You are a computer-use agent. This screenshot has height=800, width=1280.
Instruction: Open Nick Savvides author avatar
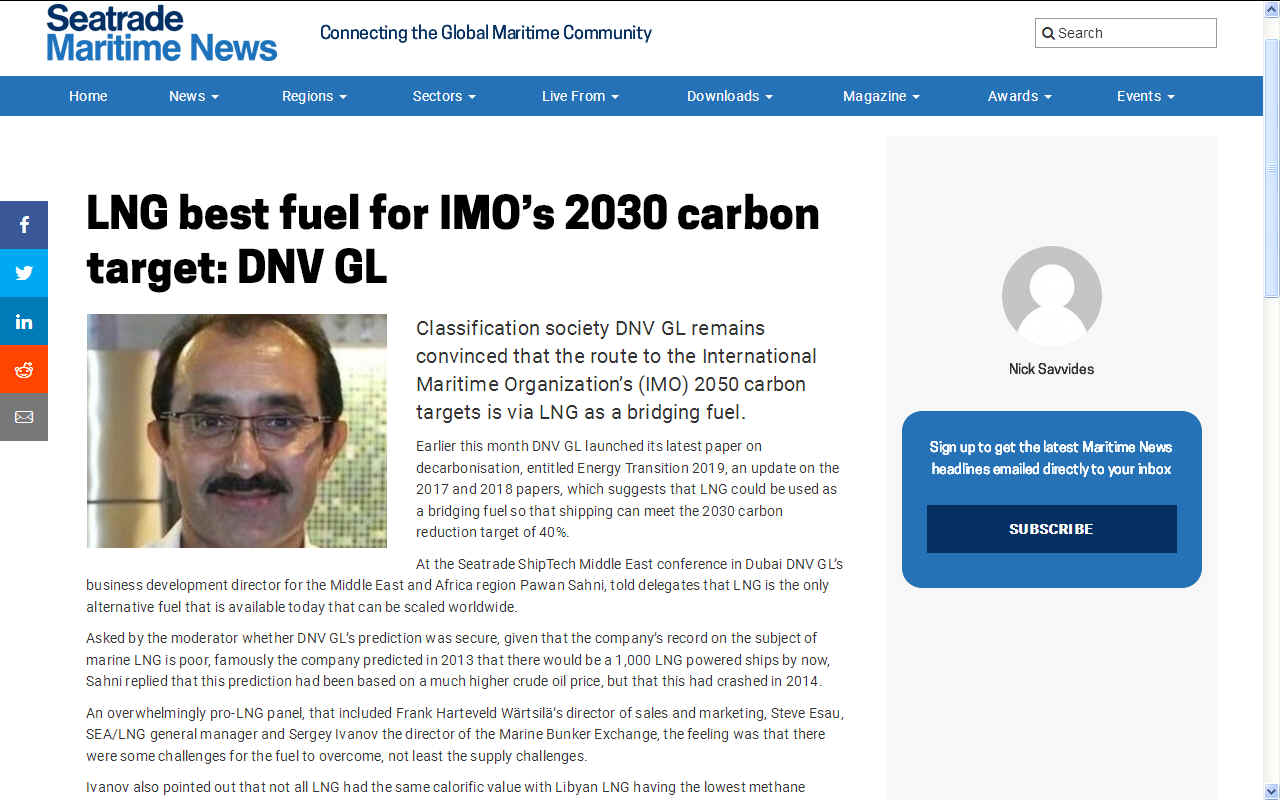(1052, 296)
